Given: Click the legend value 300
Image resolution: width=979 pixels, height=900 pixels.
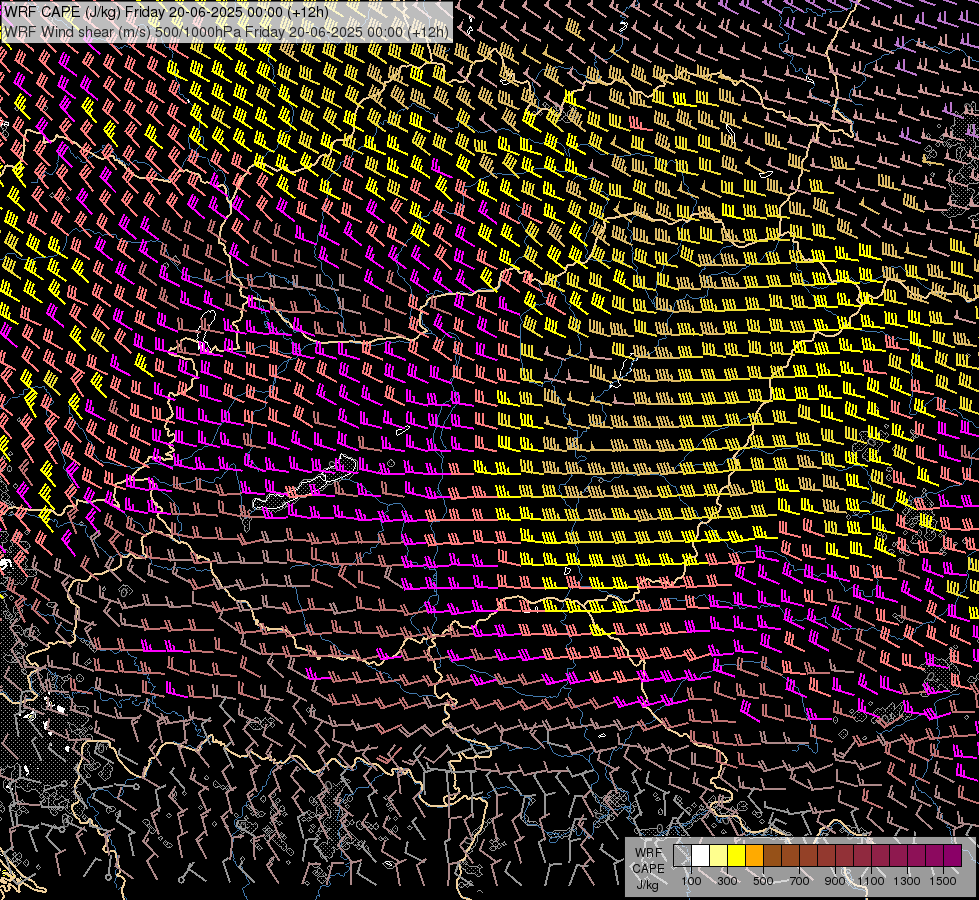Looking at the screenshot, I should click(727, 881).
